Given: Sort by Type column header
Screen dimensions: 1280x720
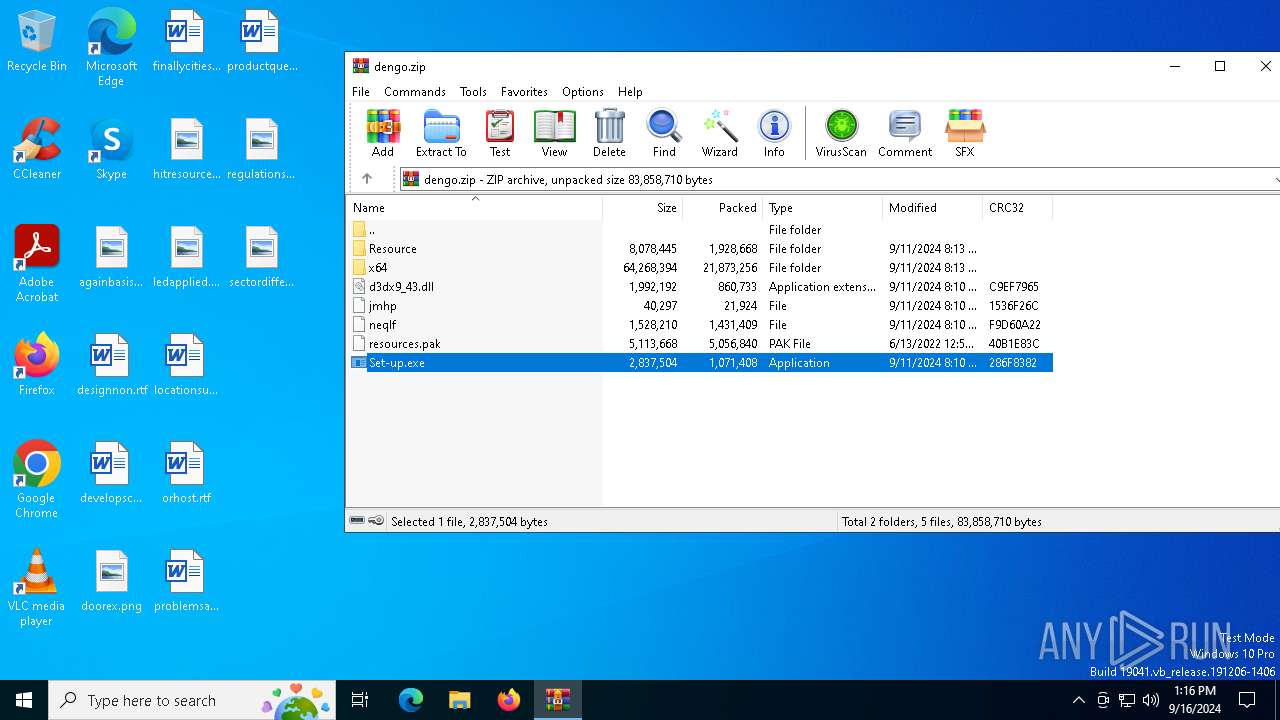Looking at the screenshot, I should click(823, 208).
